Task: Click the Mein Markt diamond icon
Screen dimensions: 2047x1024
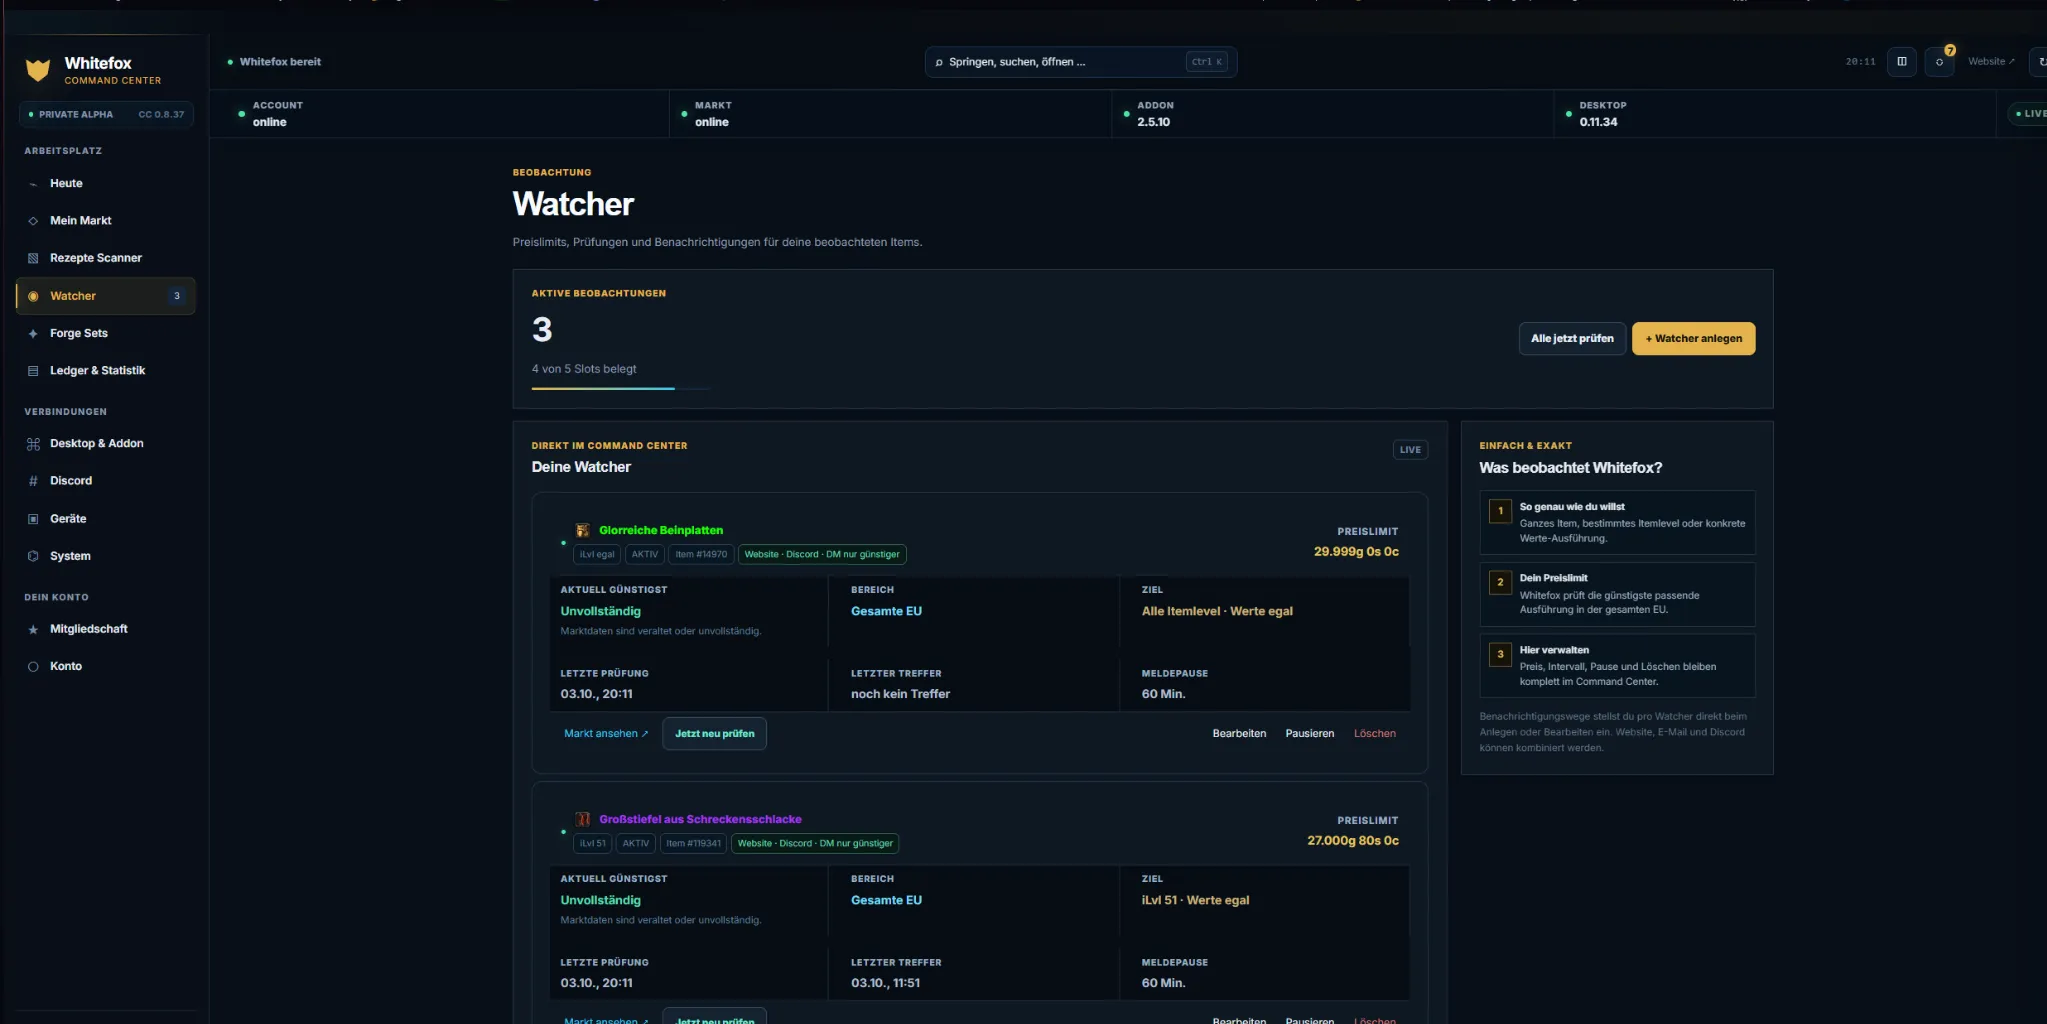Action: pyautogui.click(x=33, y=221)
